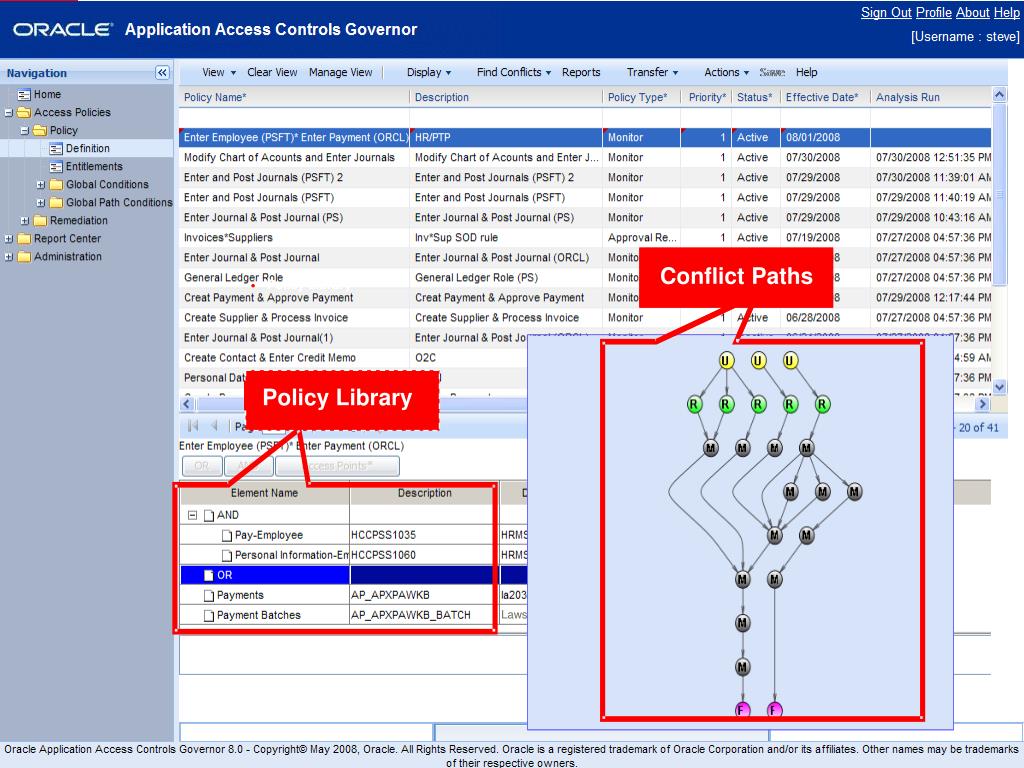This screenshot has width=1024, height=768.
Task: Click the Definition page icon
Action: click(56, 149)
